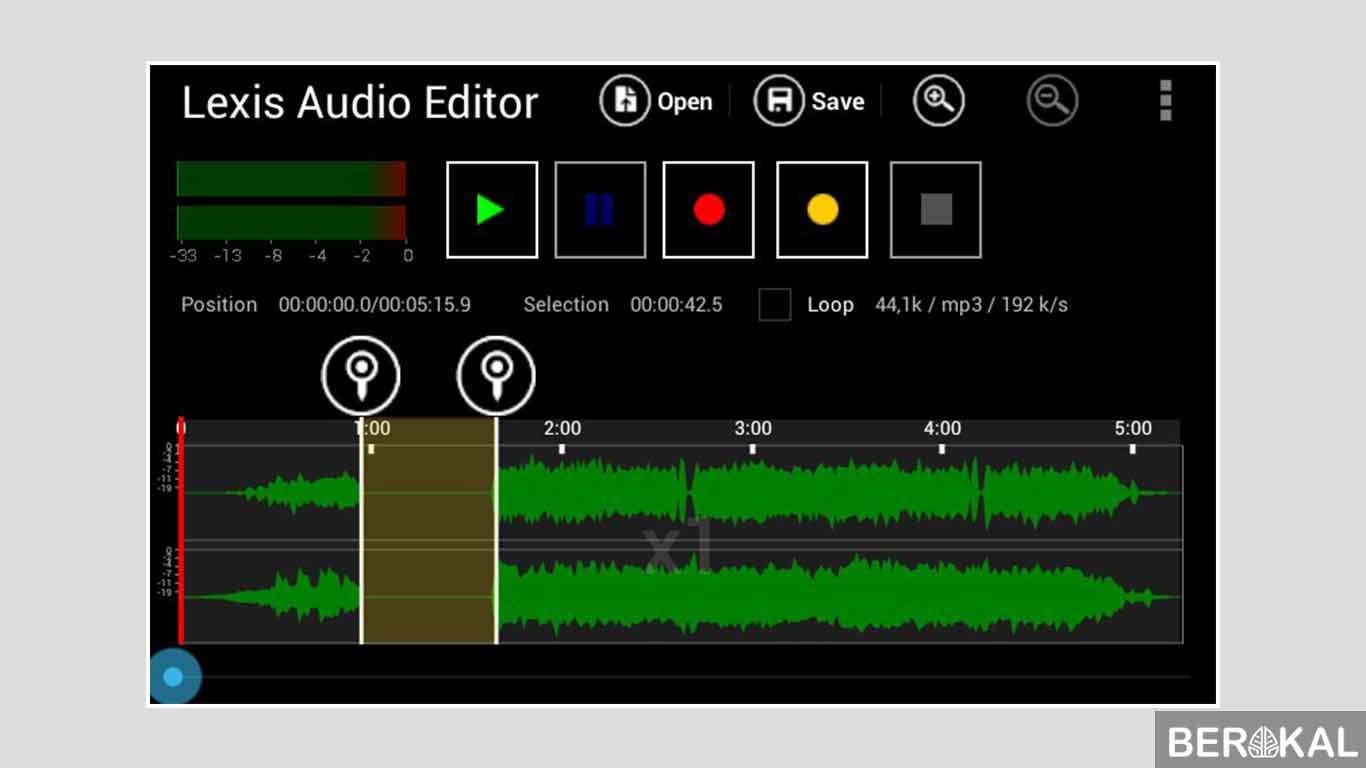Start recording with red record button
Image resolution: width=1366 pixels, height=768 pixels.
[x=708, y=210]
